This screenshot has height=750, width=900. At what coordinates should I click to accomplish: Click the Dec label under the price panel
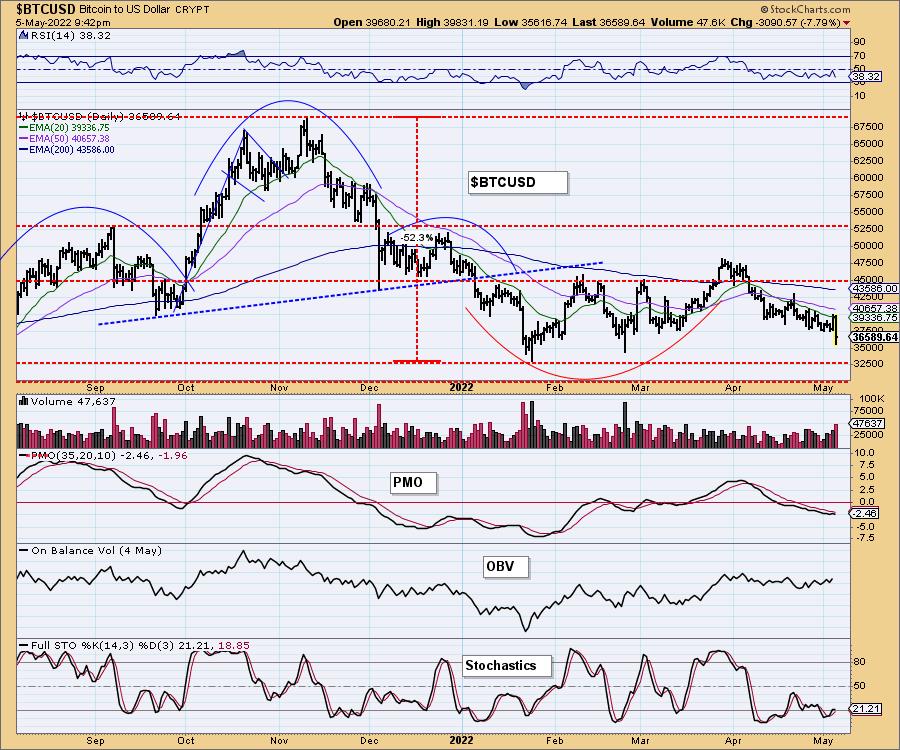[370, 387]
